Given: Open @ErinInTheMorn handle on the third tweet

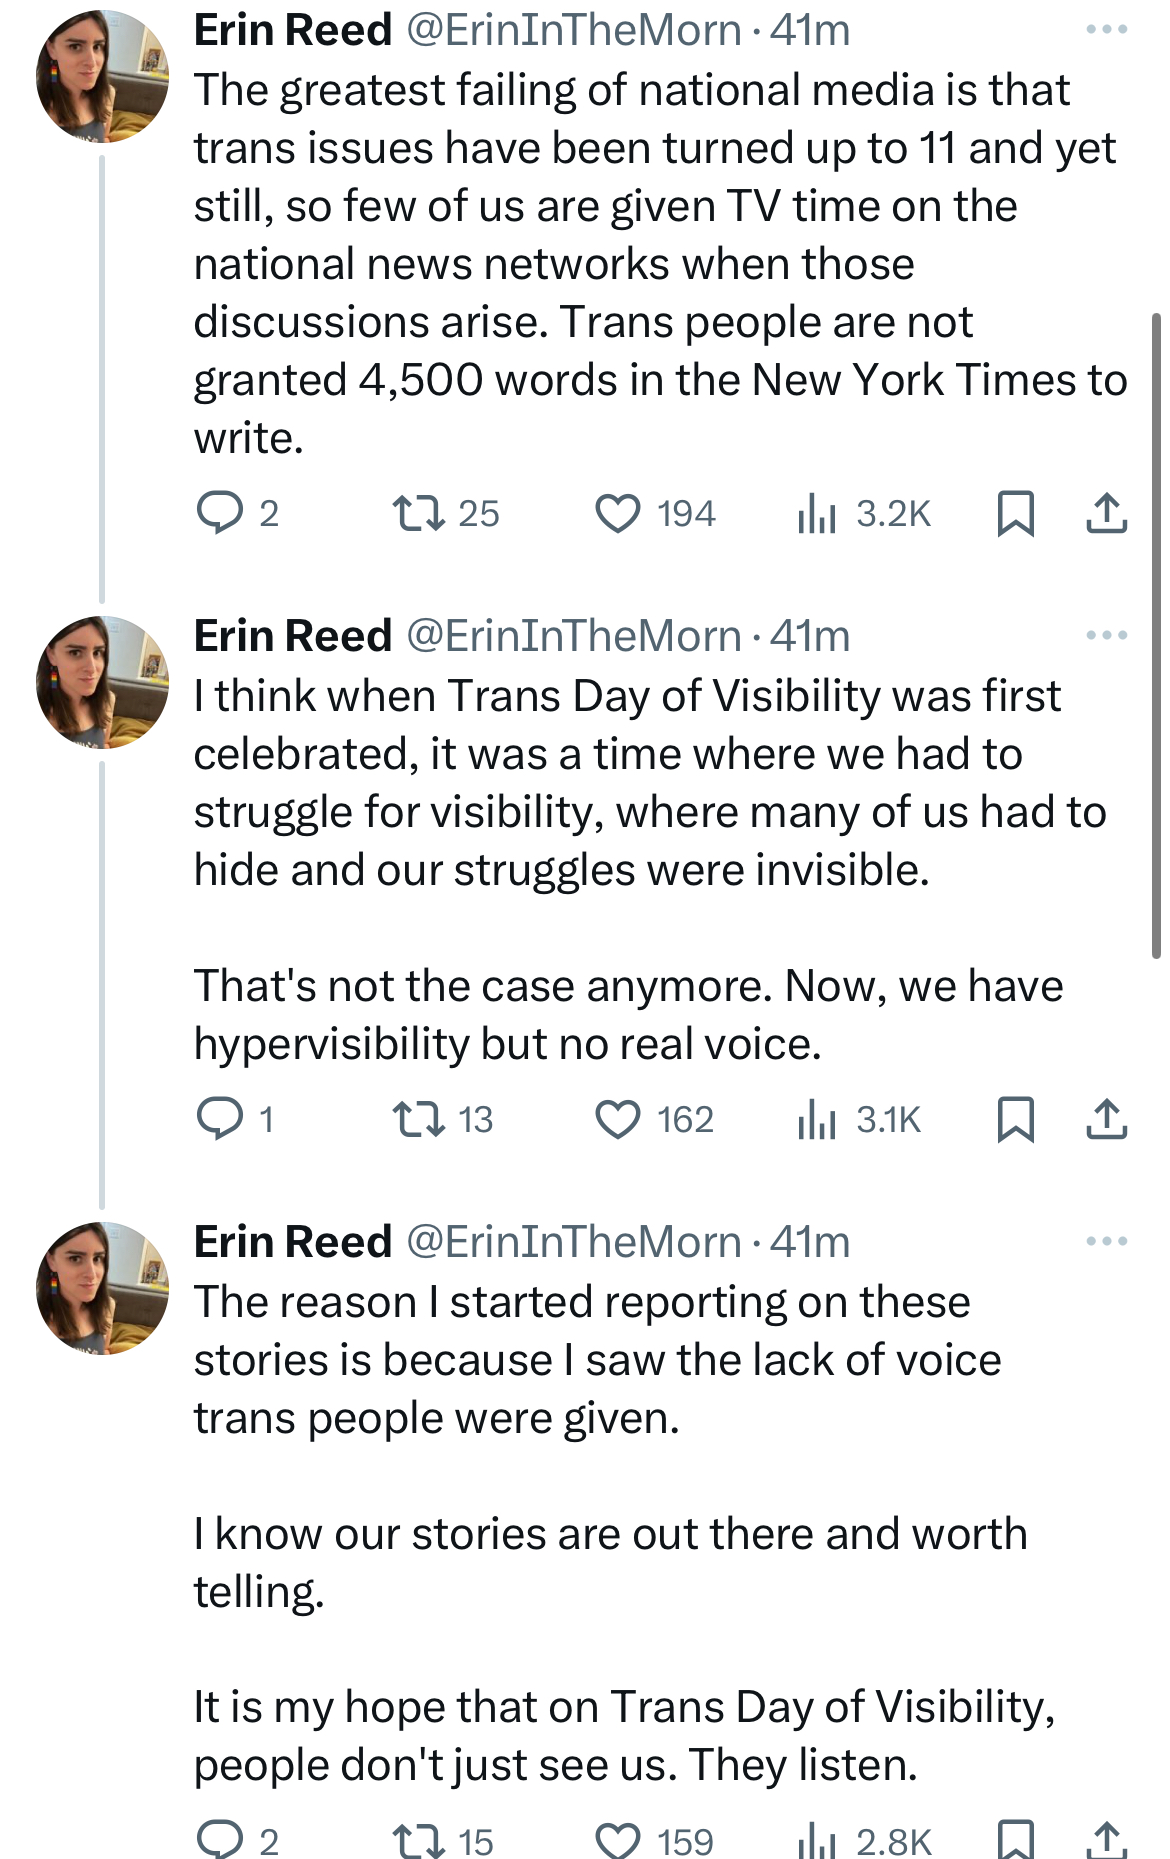Looking at the screenshot, I should [x=573, y=1243].
